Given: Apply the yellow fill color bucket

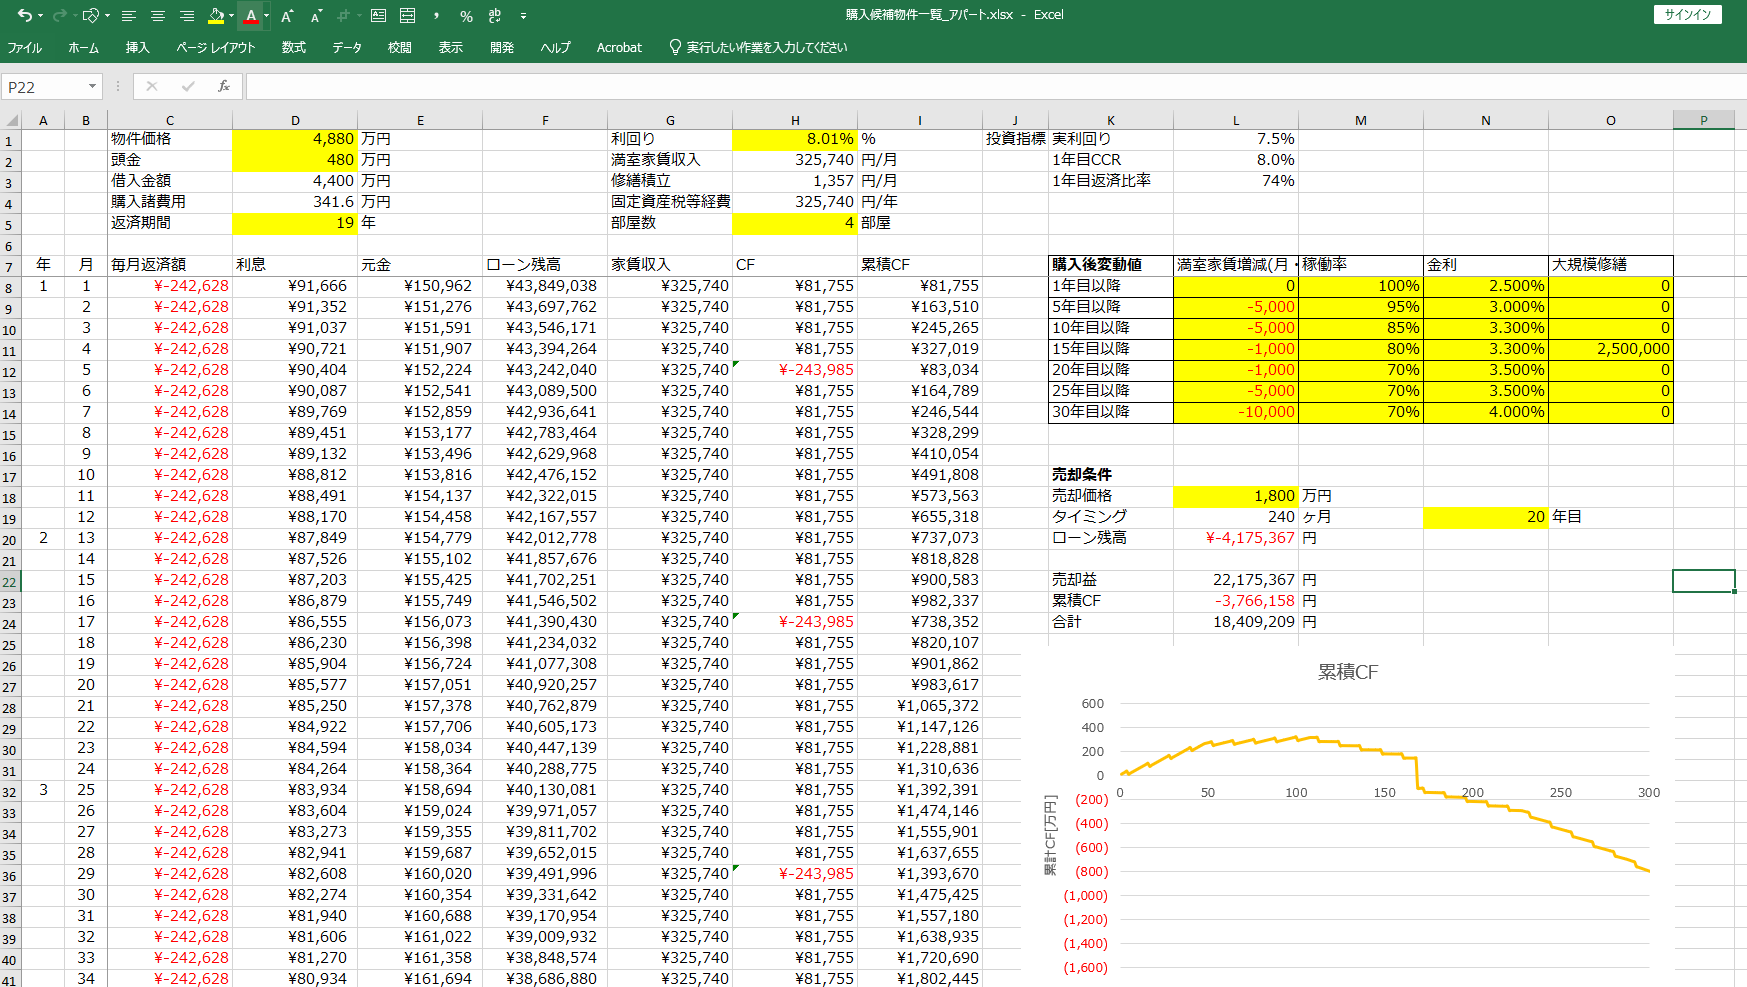Looking at the screenshot, I should pos(216,15).
